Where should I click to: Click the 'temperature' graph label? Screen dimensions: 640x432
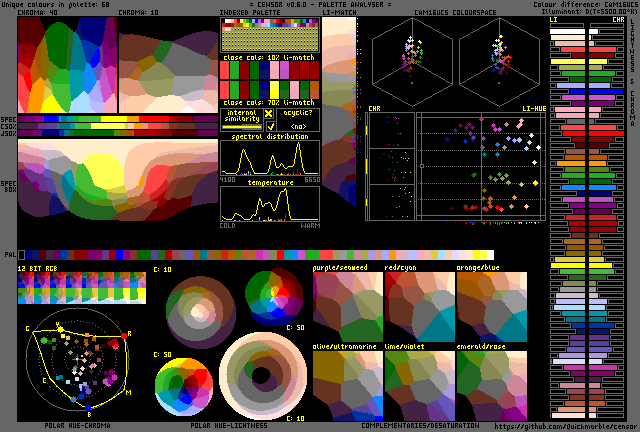270,182
